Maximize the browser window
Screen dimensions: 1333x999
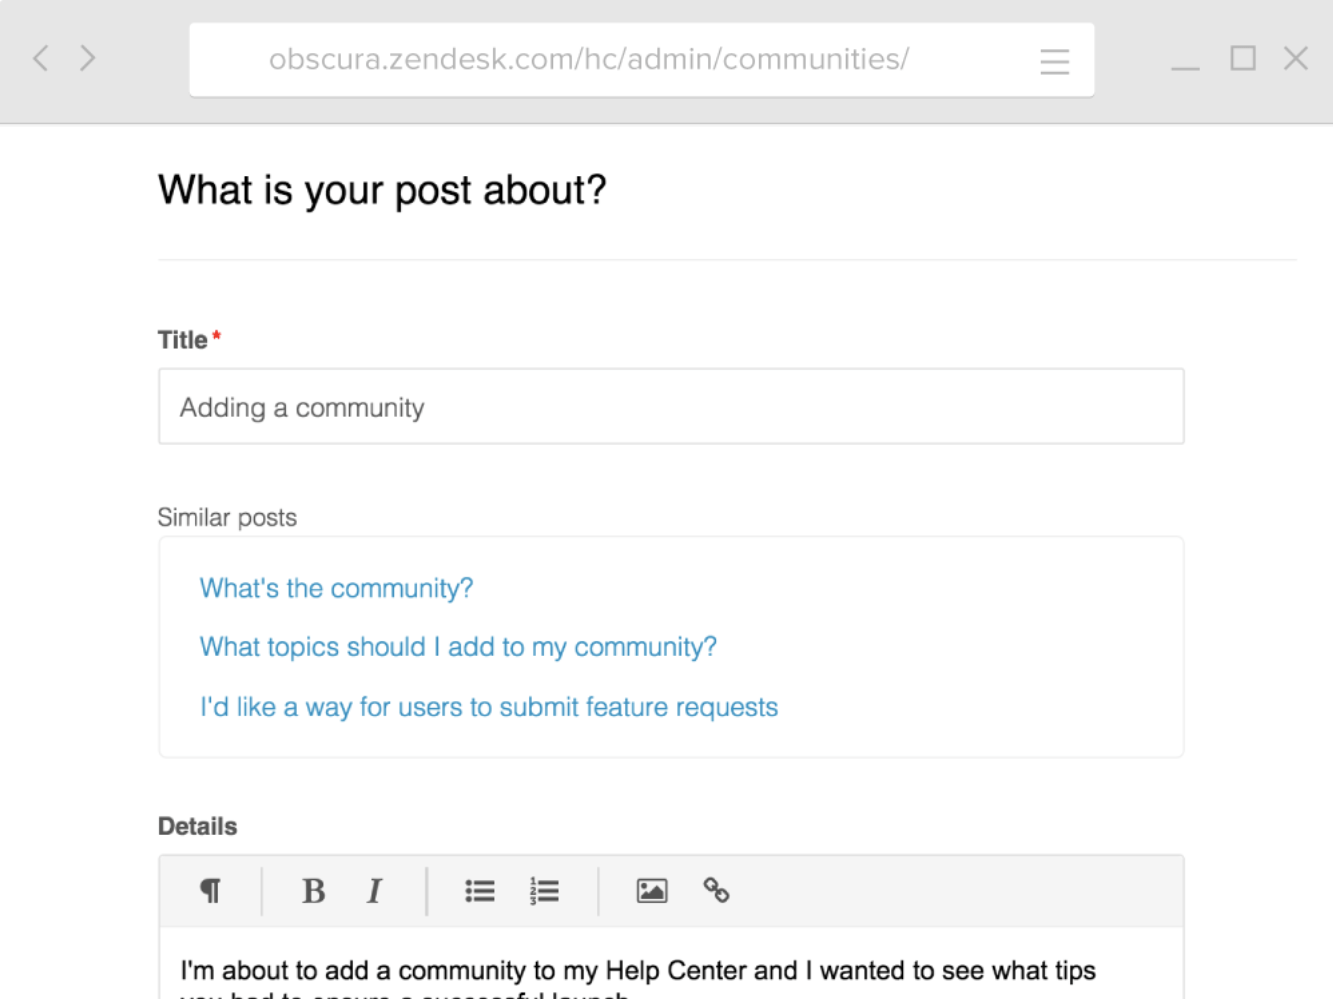click(x=1242, y=58)
